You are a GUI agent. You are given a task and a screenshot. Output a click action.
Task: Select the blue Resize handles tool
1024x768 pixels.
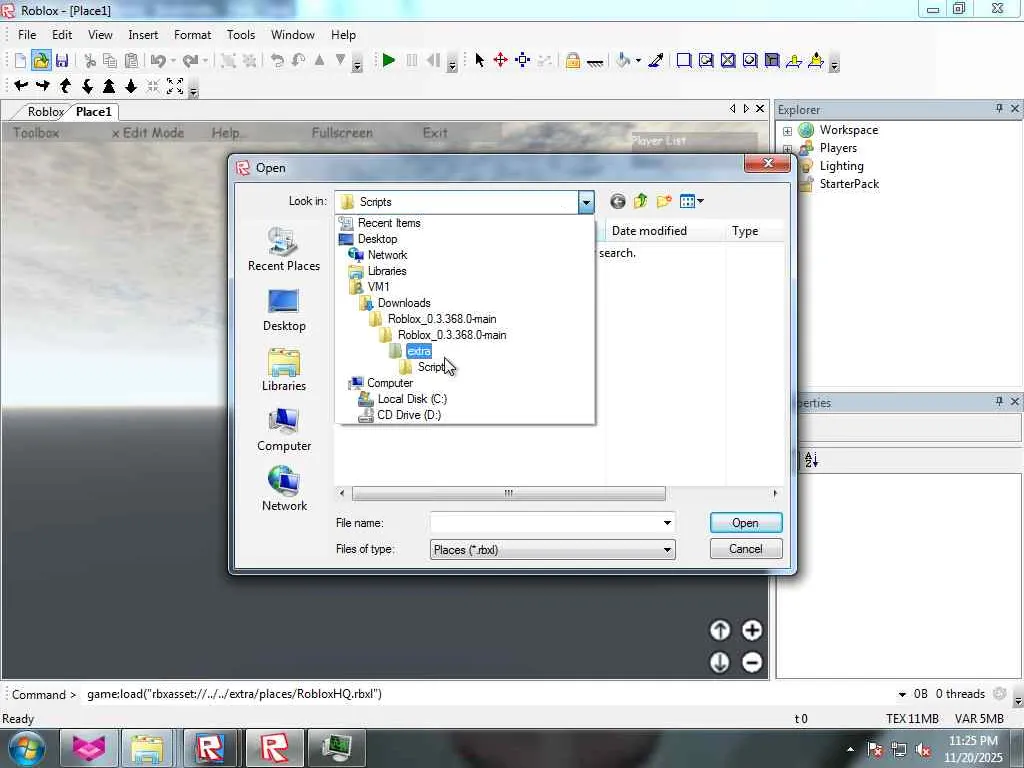522,61
